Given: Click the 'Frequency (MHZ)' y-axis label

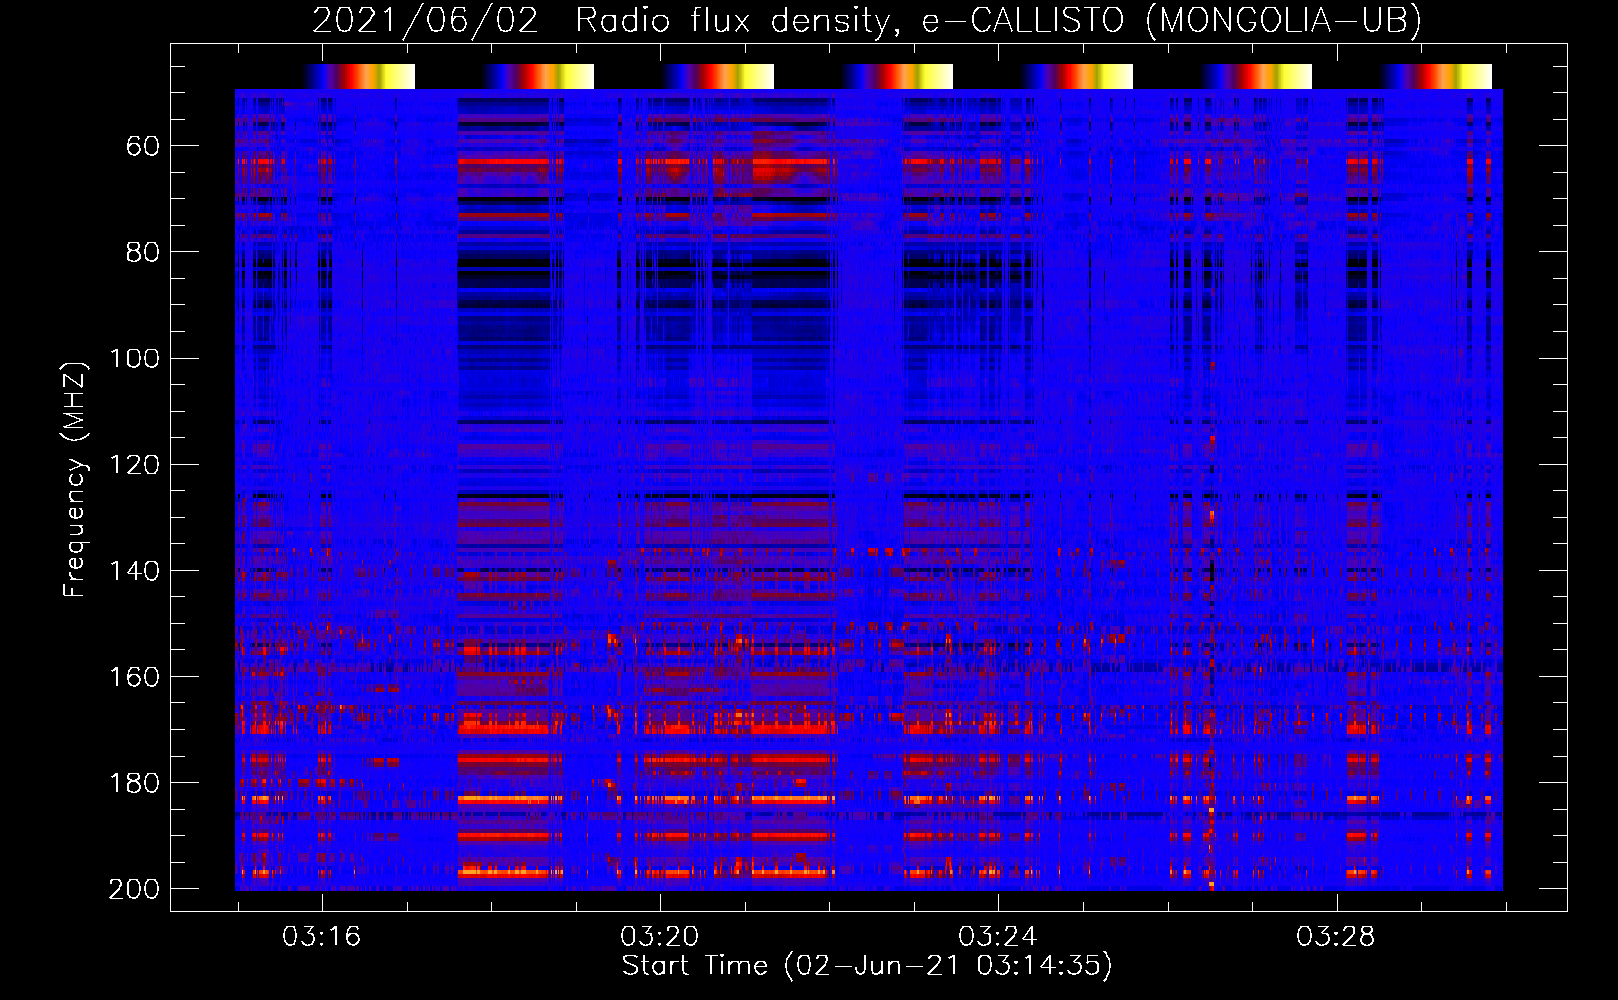Looking at the screenshot, I should (x=75, y=479).
